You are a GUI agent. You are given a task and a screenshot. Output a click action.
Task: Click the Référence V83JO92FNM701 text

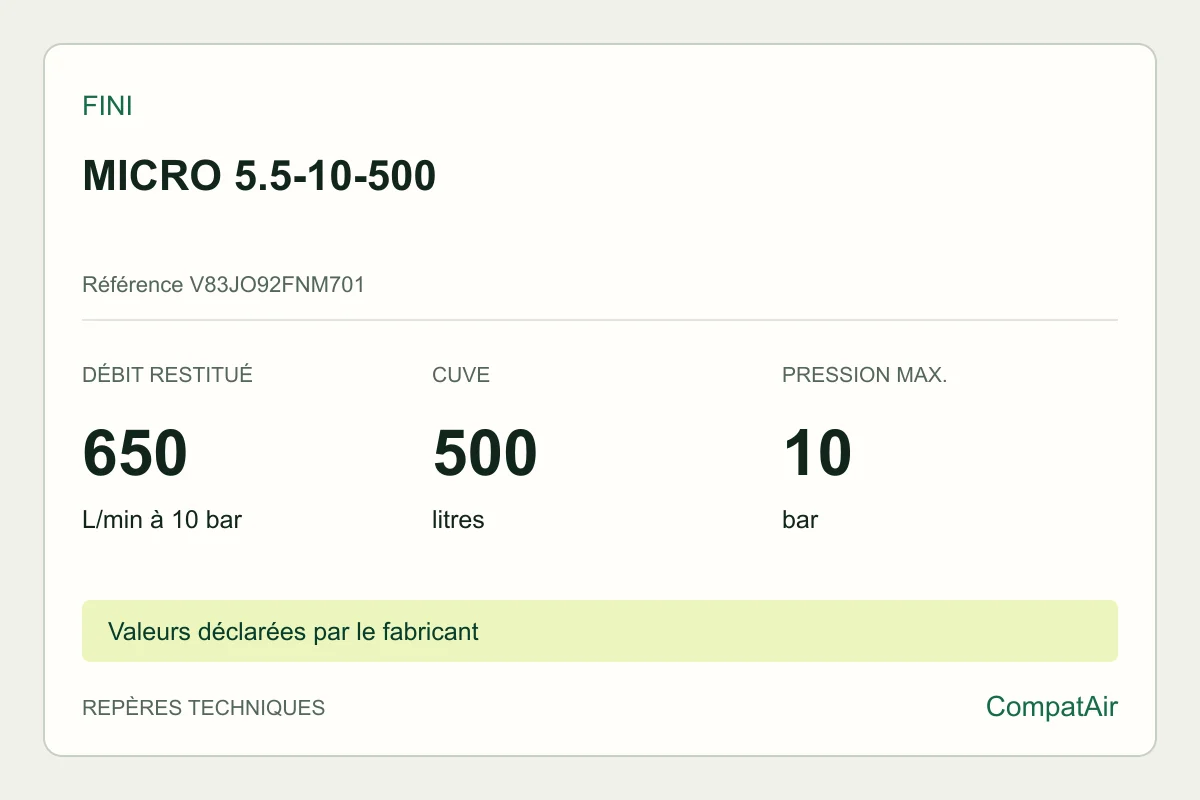point(223,285)
